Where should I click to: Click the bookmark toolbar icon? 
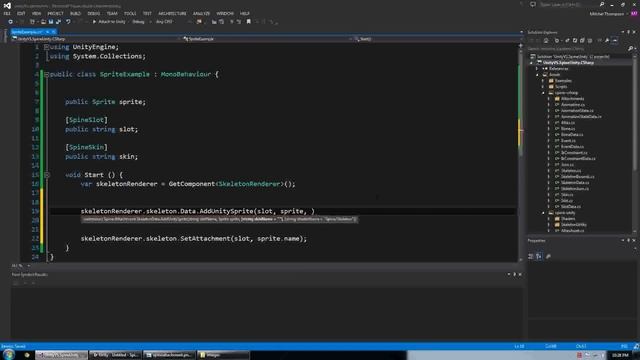pyautogui.click(x=249, y=22)
